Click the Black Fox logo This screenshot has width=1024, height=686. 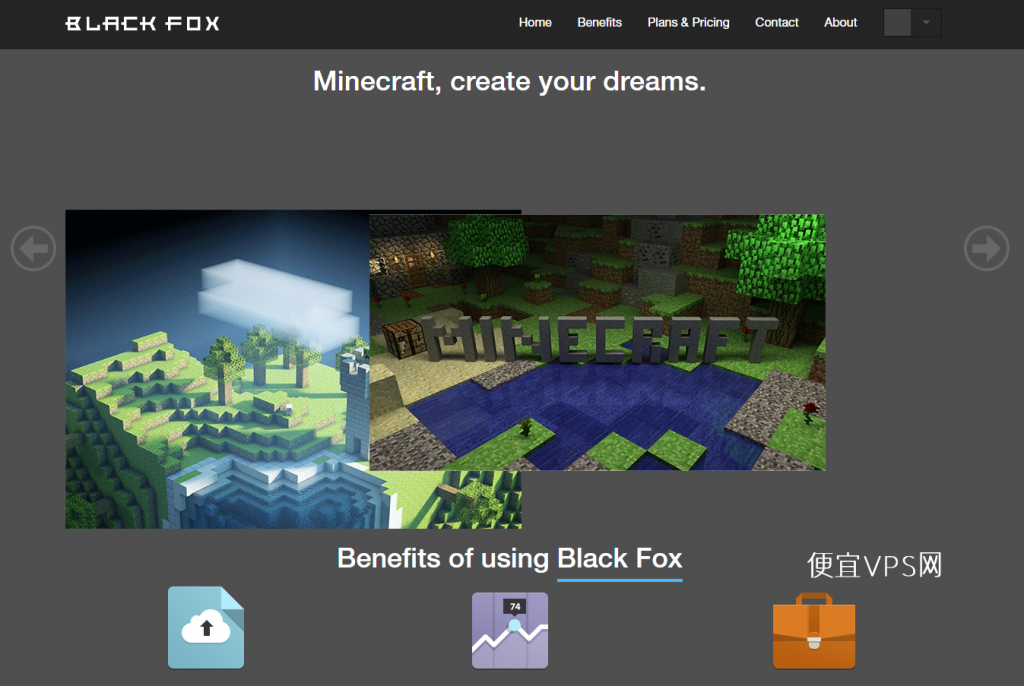tap(142, 24)
